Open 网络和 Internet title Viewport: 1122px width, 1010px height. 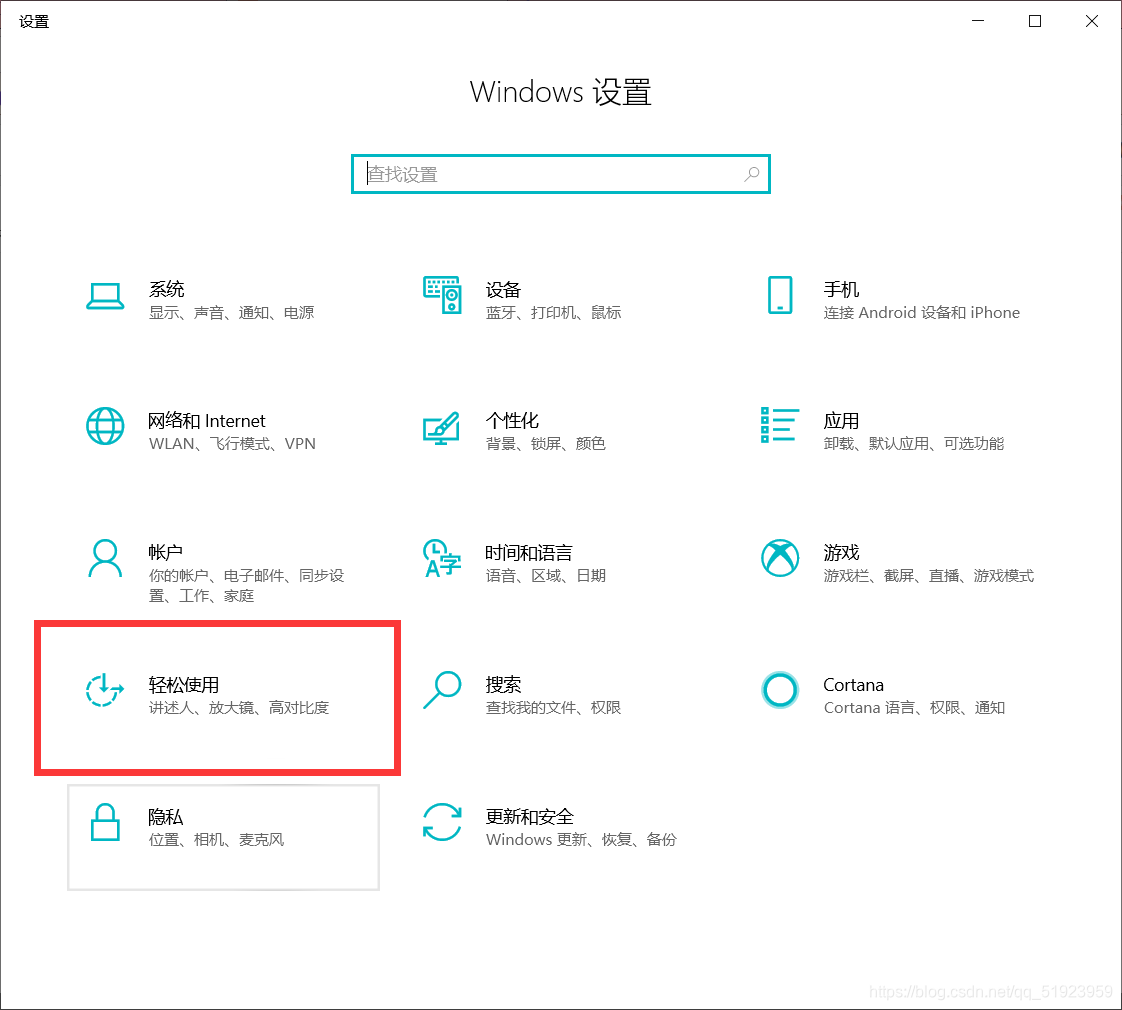pos(207,421)
